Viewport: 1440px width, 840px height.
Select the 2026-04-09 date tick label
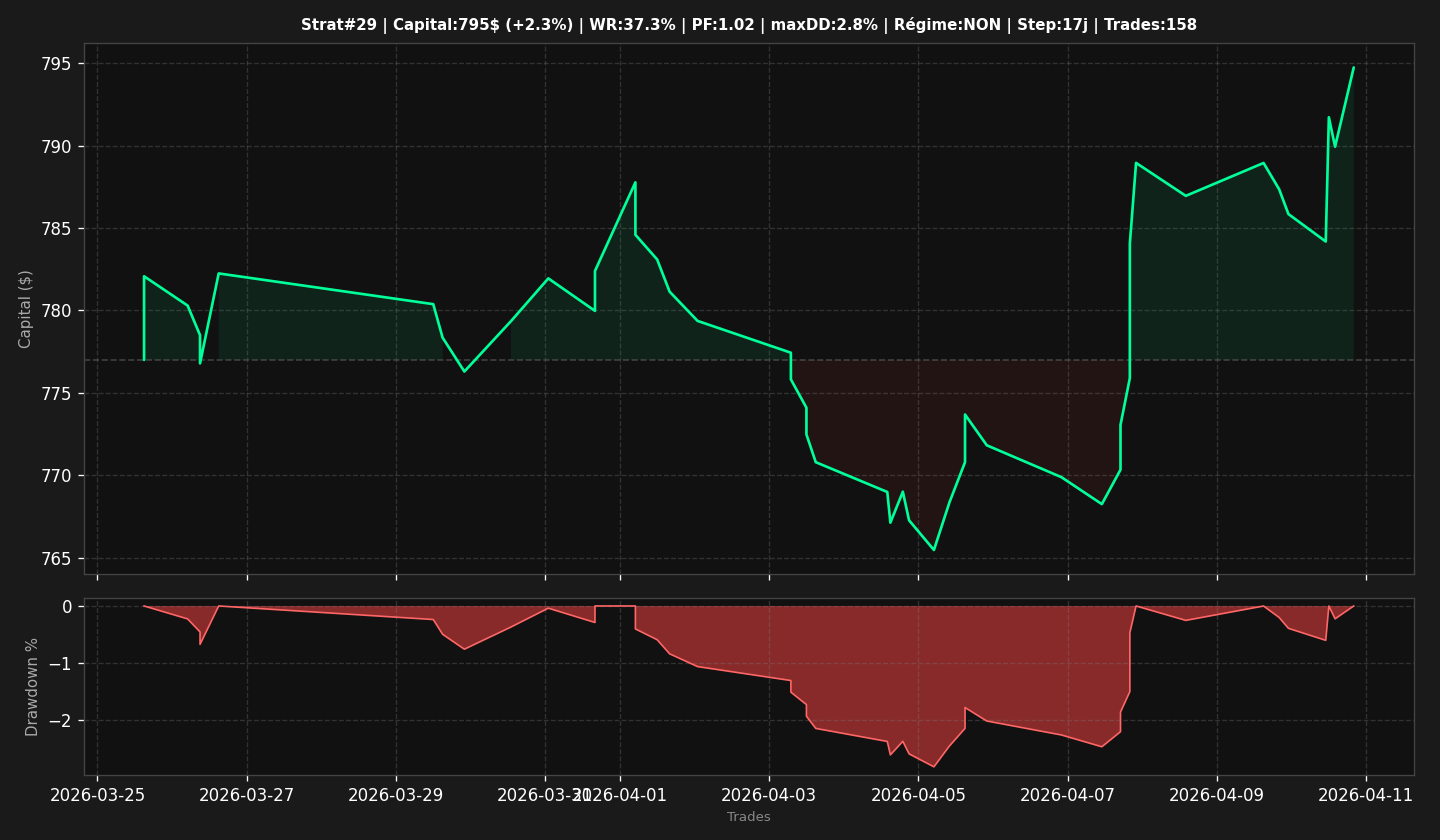click(1217, 795)
